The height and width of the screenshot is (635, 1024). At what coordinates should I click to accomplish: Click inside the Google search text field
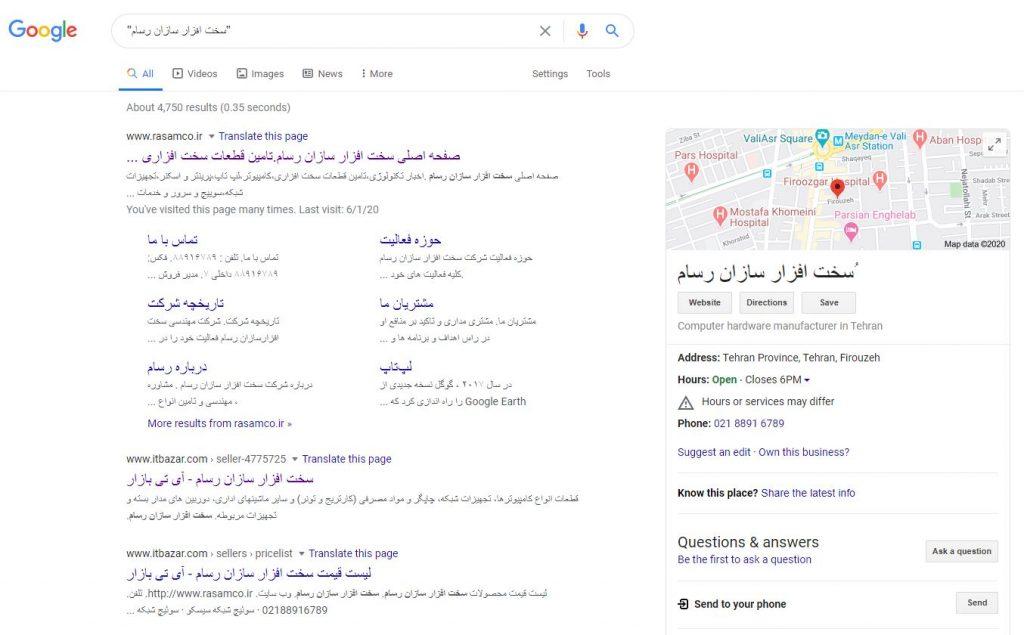coord(330,31)
